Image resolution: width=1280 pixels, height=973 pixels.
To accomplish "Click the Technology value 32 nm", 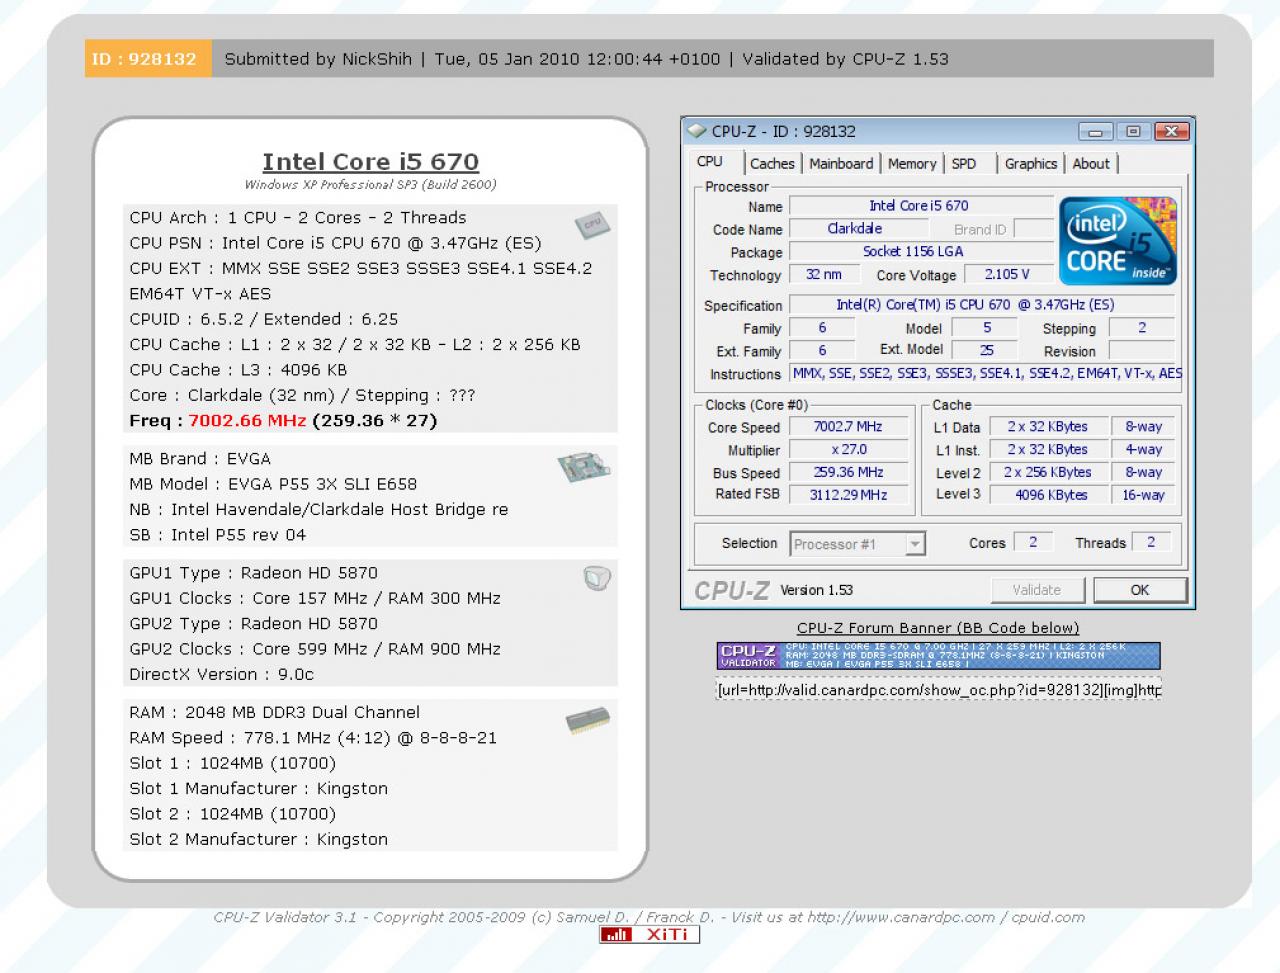I will tap(823, 275).
